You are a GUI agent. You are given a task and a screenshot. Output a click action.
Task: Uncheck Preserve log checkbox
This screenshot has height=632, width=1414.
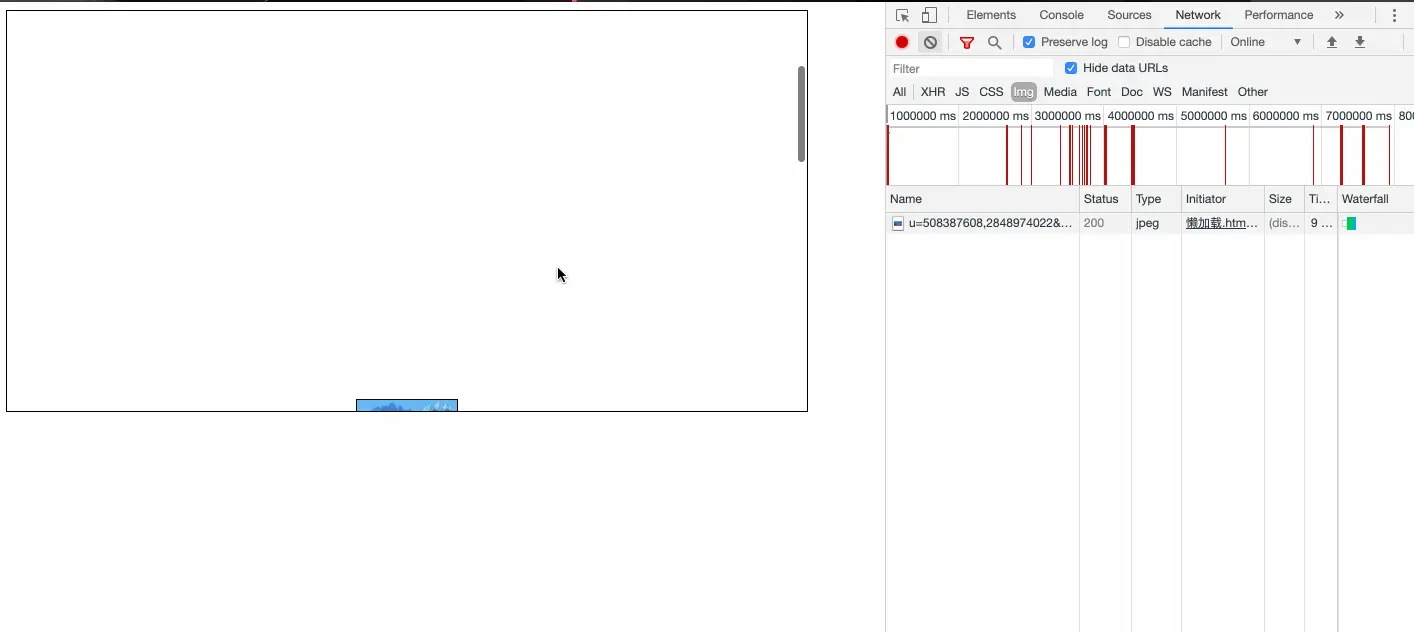pyautogui.click(x=1029, y=42)
